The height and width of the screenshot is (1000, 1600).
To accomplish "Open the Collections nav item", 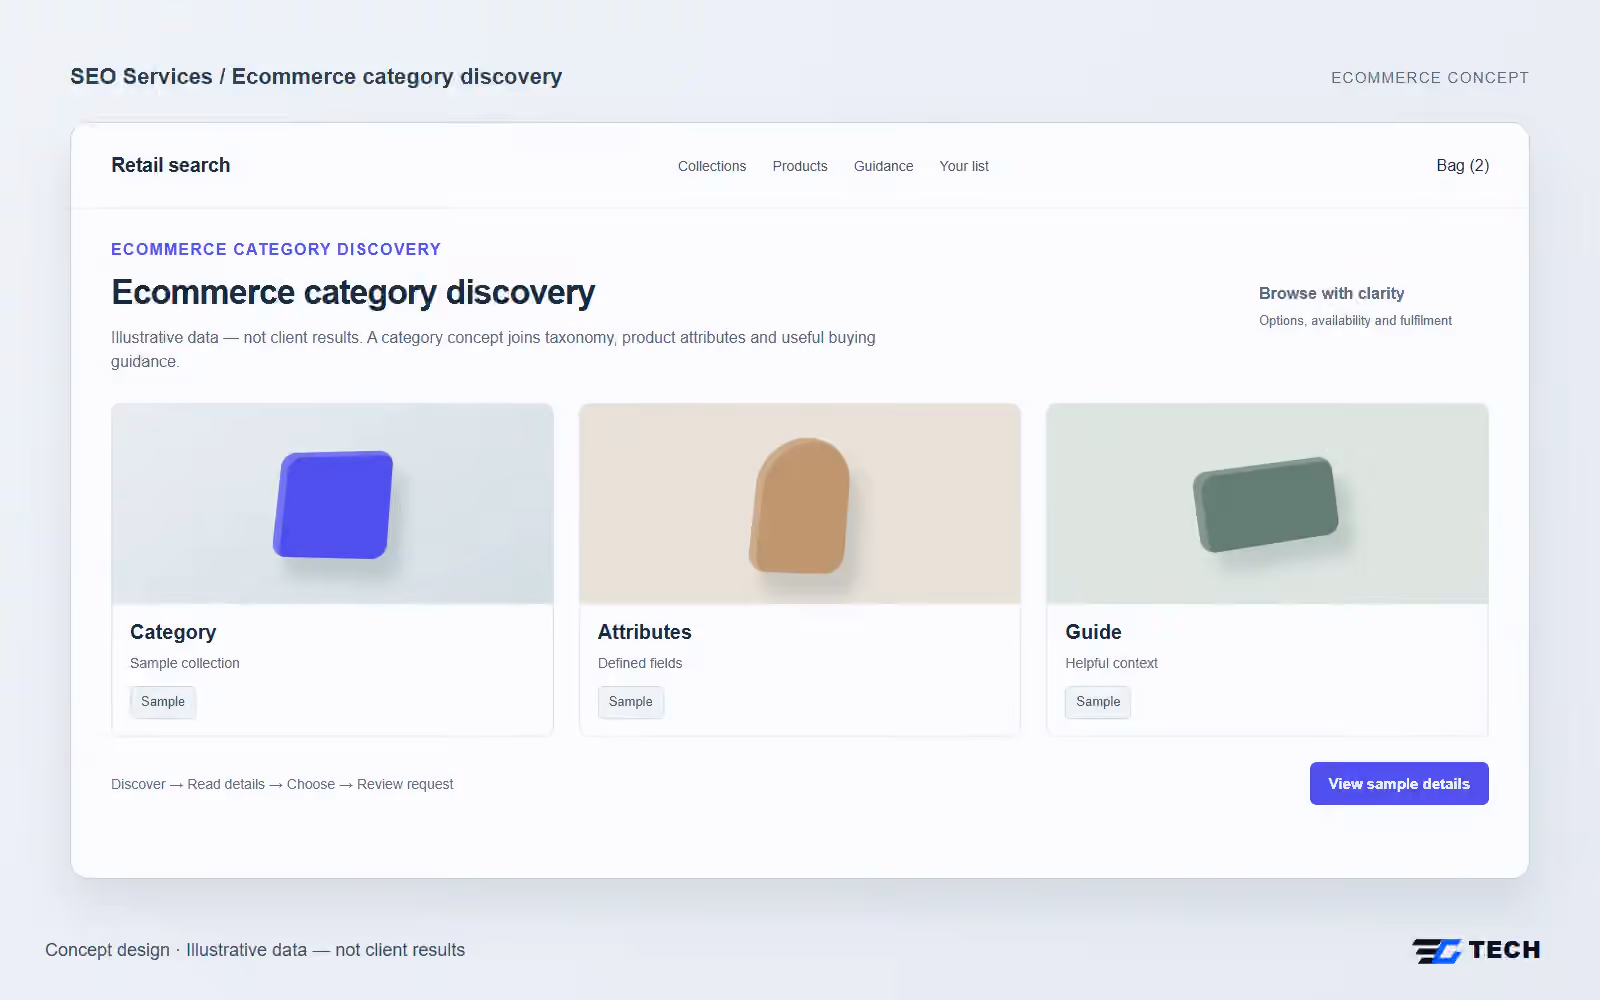I will click(711, 166).
